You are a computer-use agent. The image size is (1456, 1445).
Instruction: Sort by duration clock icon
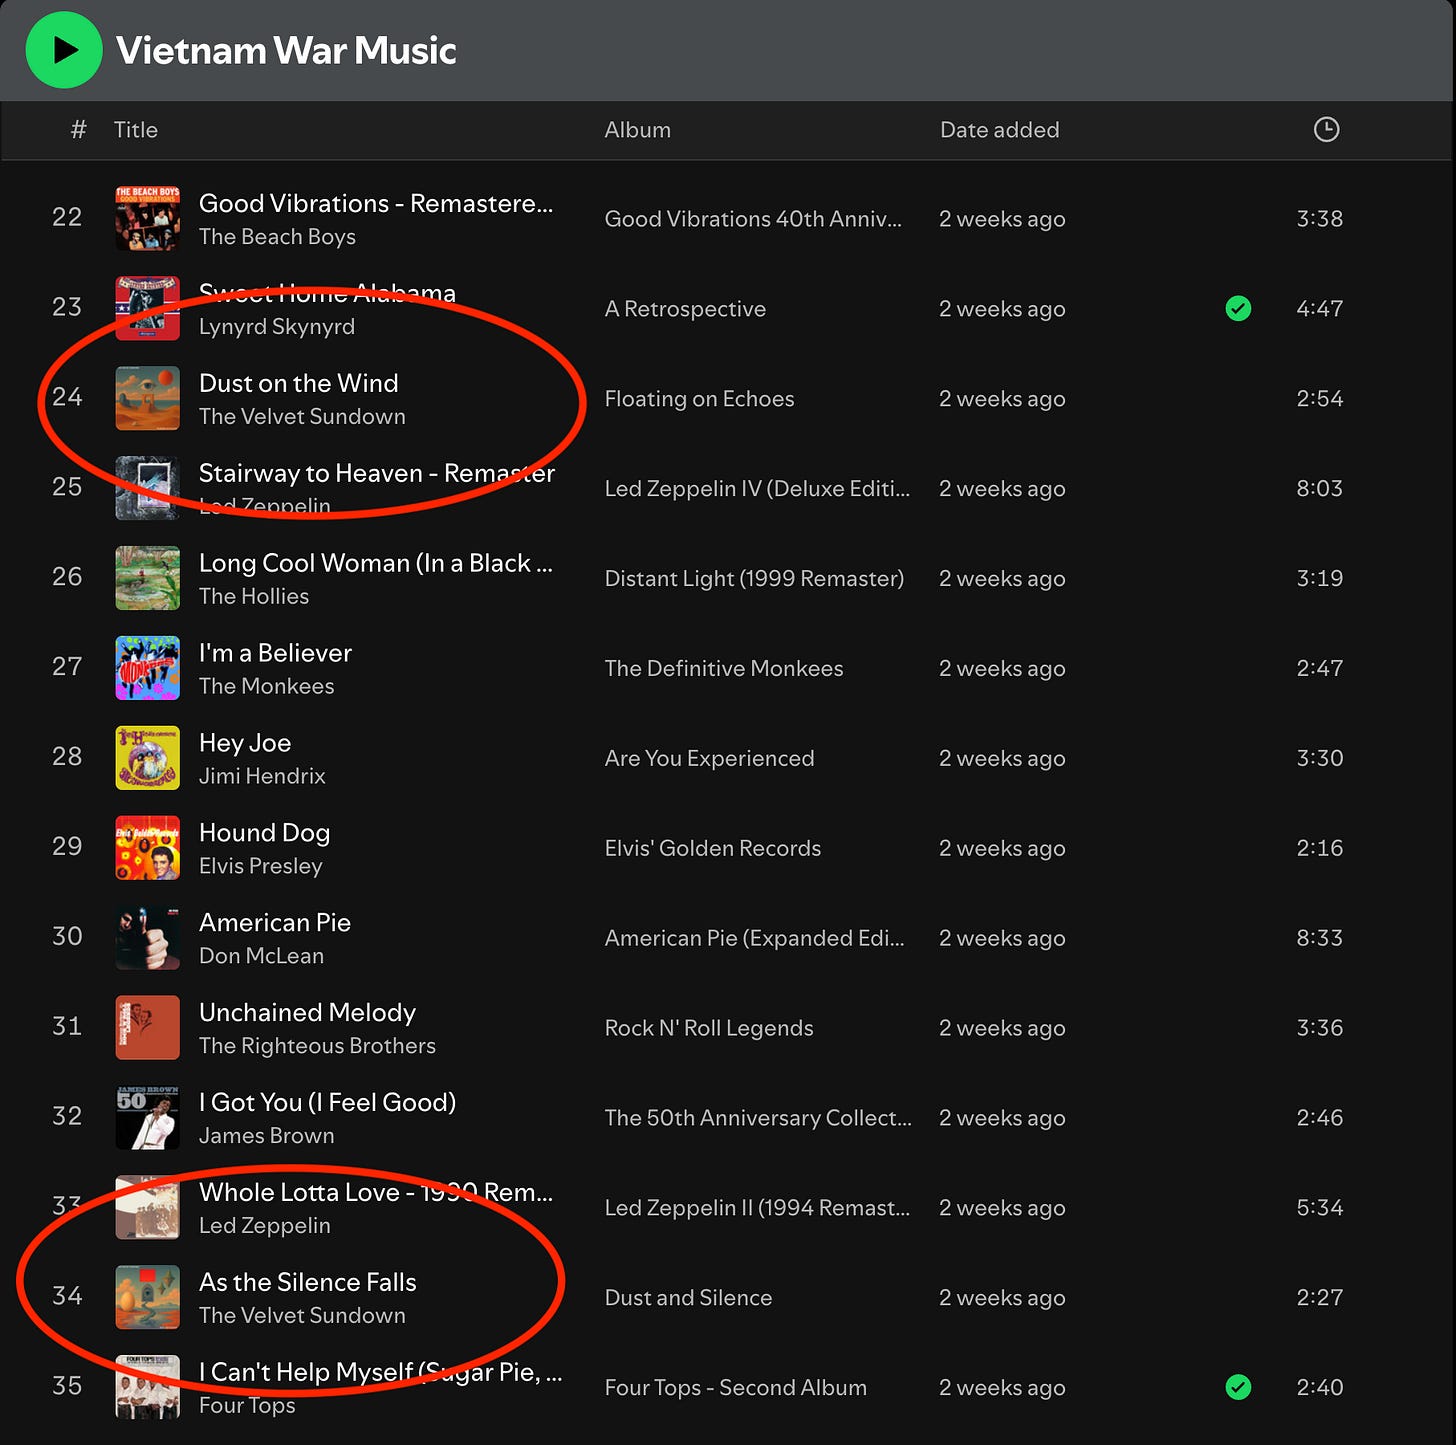coord(1326,129)
